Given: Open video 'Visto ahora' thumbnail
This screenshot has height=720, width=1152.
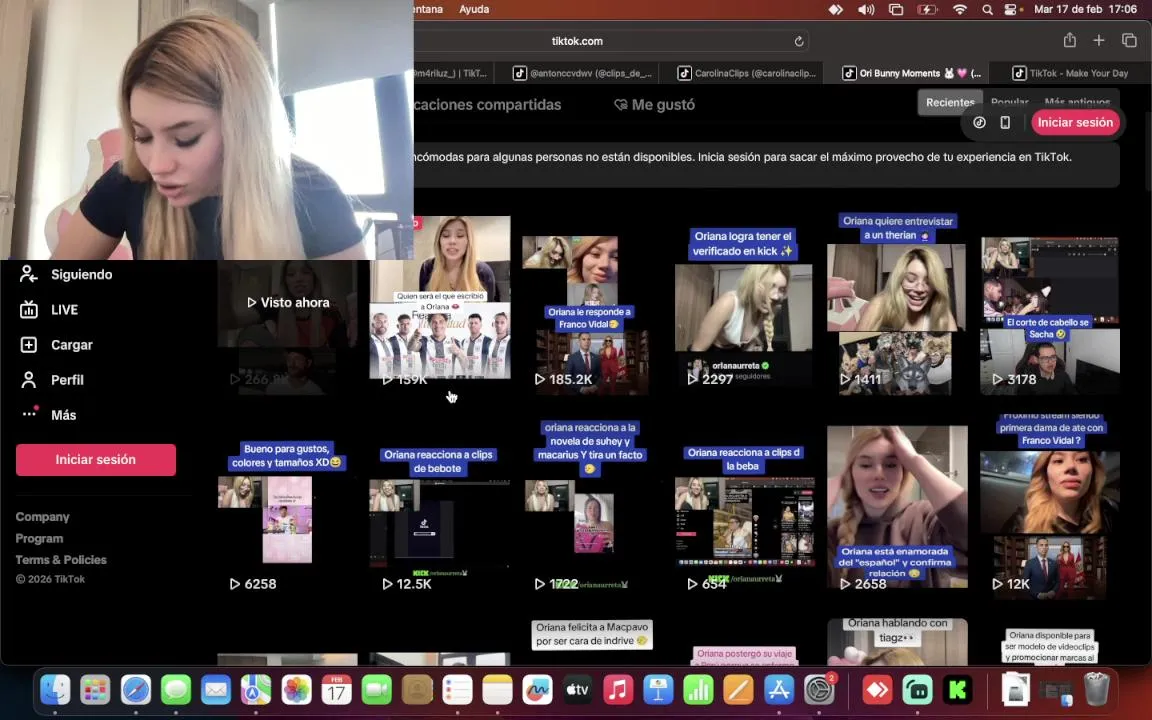Looking at the screenshot, I should click(288, 327).
